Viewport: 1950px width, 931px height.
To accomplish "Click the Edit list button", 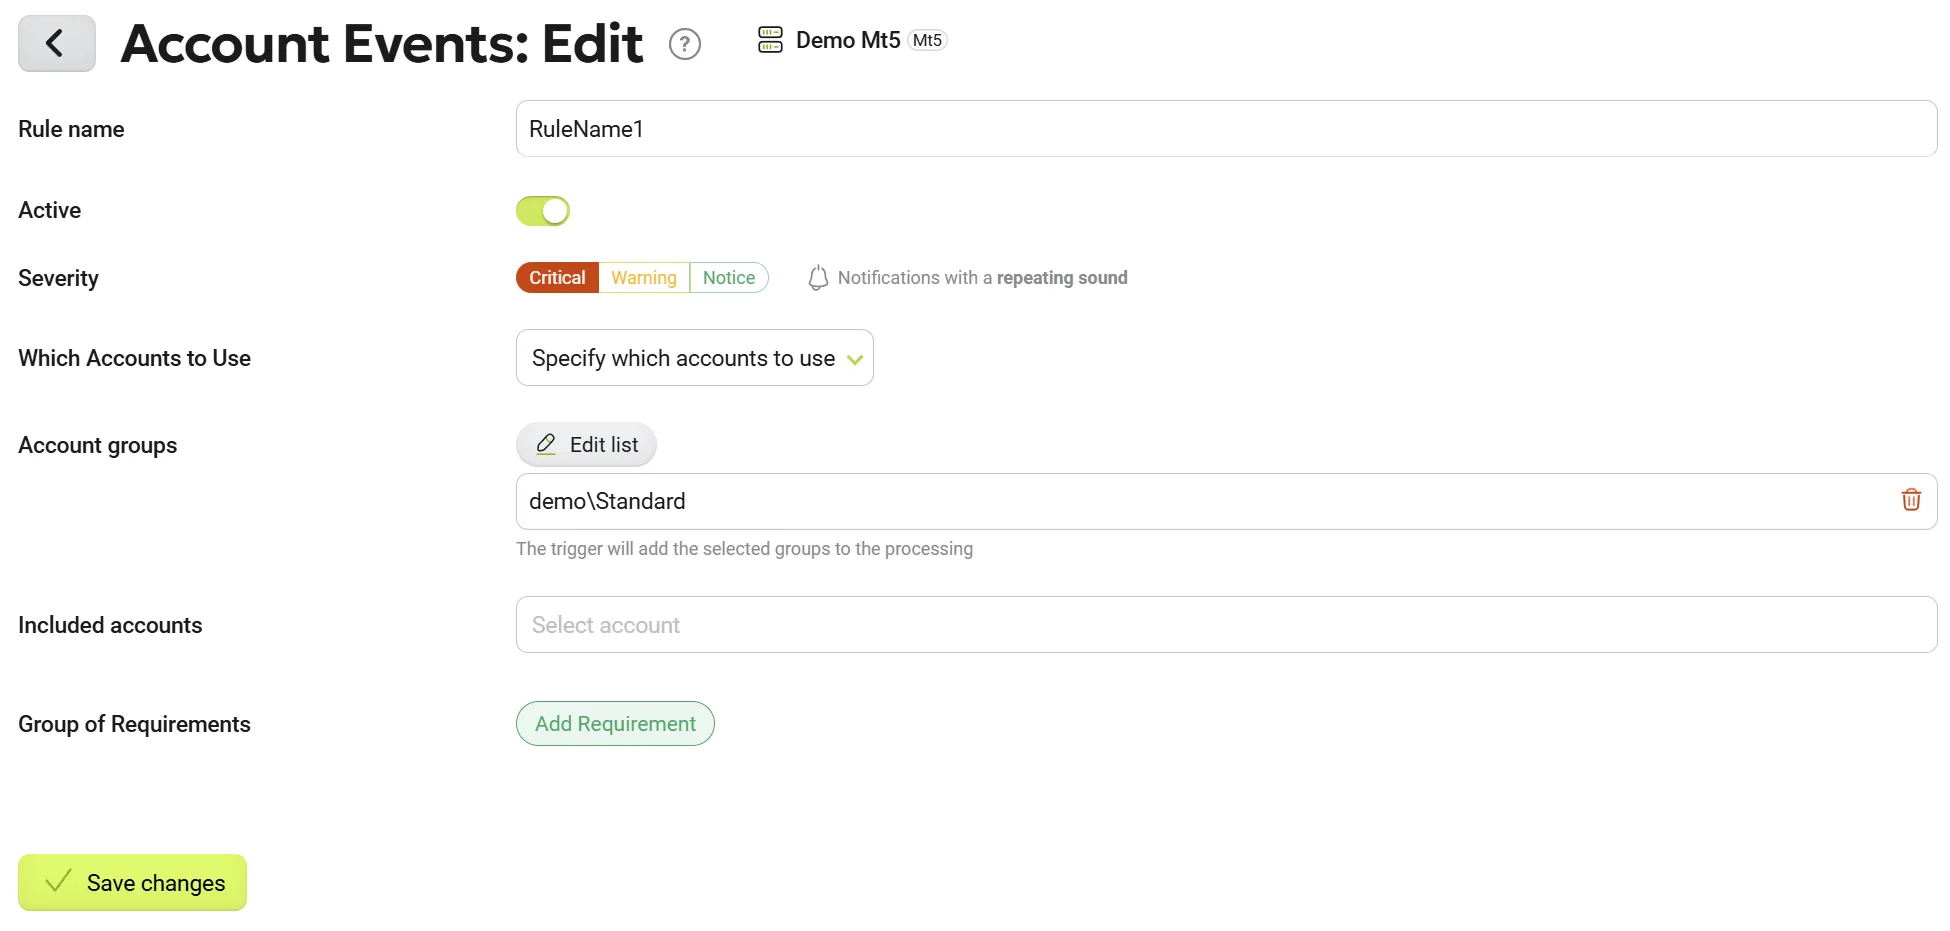I will pyautogui.click(x=586, y=445).
